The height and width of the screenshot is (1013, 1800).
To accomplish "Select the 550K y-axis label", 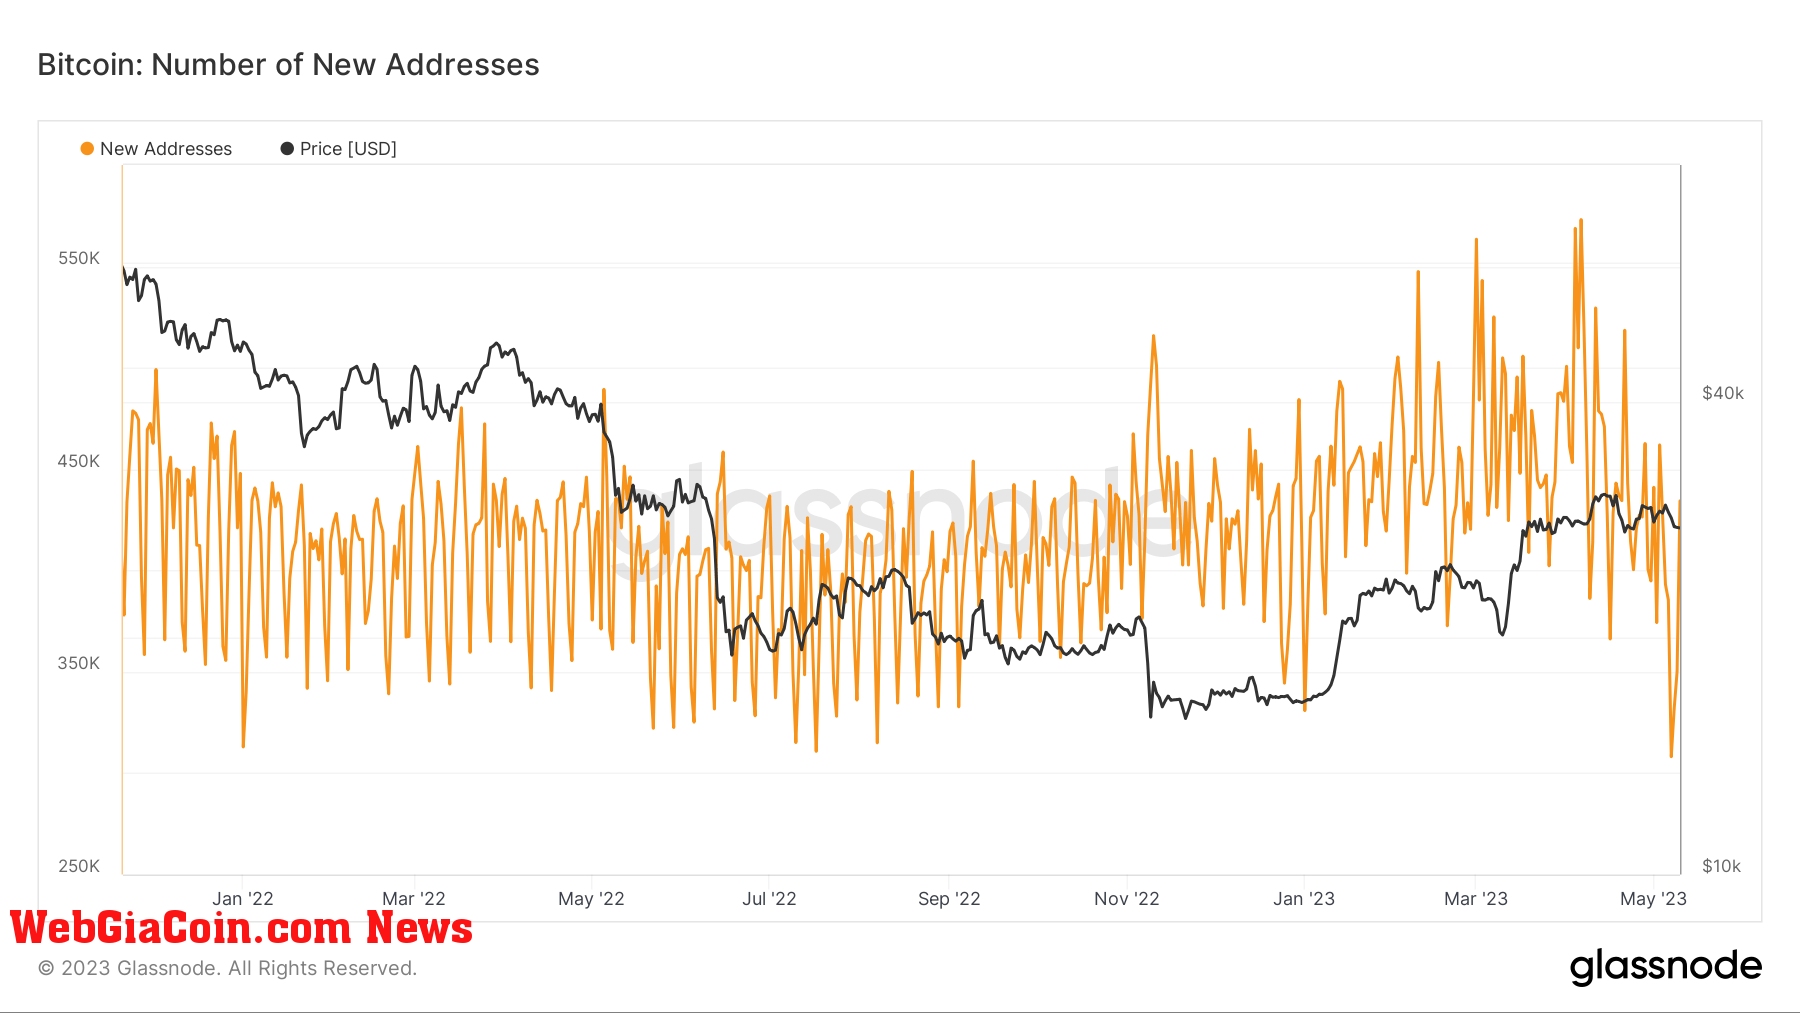I will pyautogui.click(x=79, y=258).
